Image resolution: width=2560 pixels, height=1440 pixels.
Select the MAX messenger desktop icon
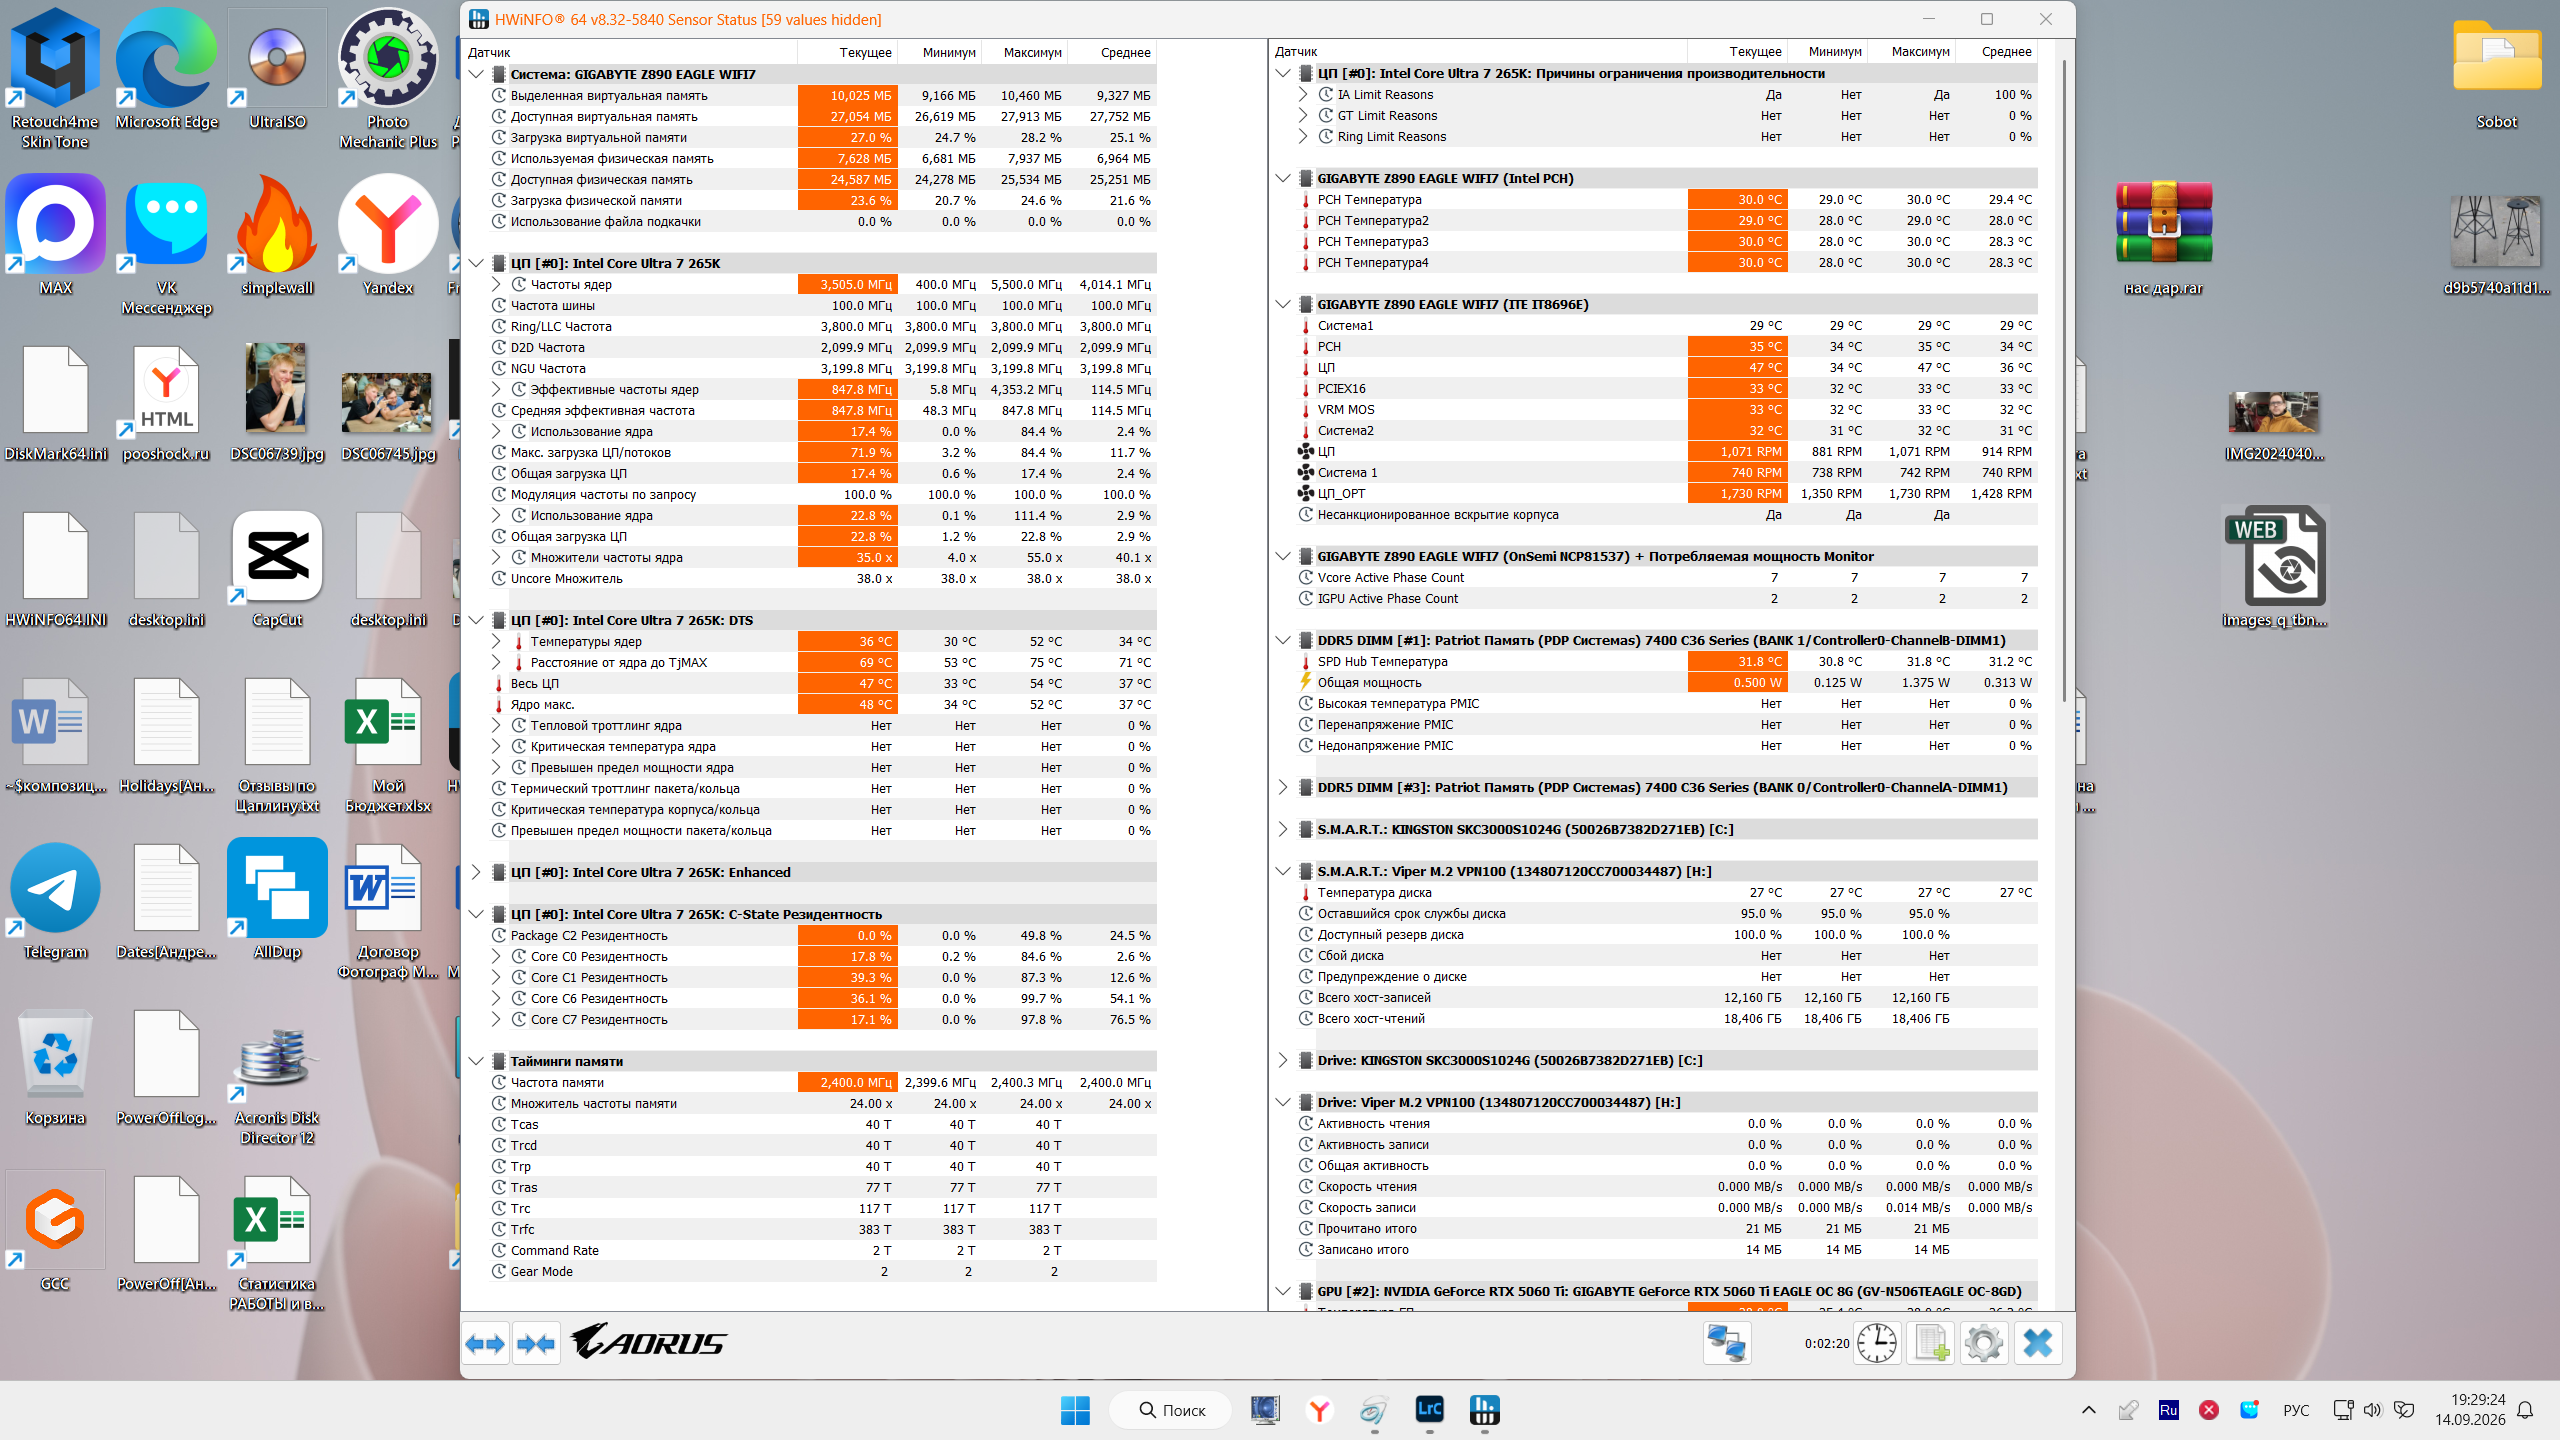click(55, 235)
